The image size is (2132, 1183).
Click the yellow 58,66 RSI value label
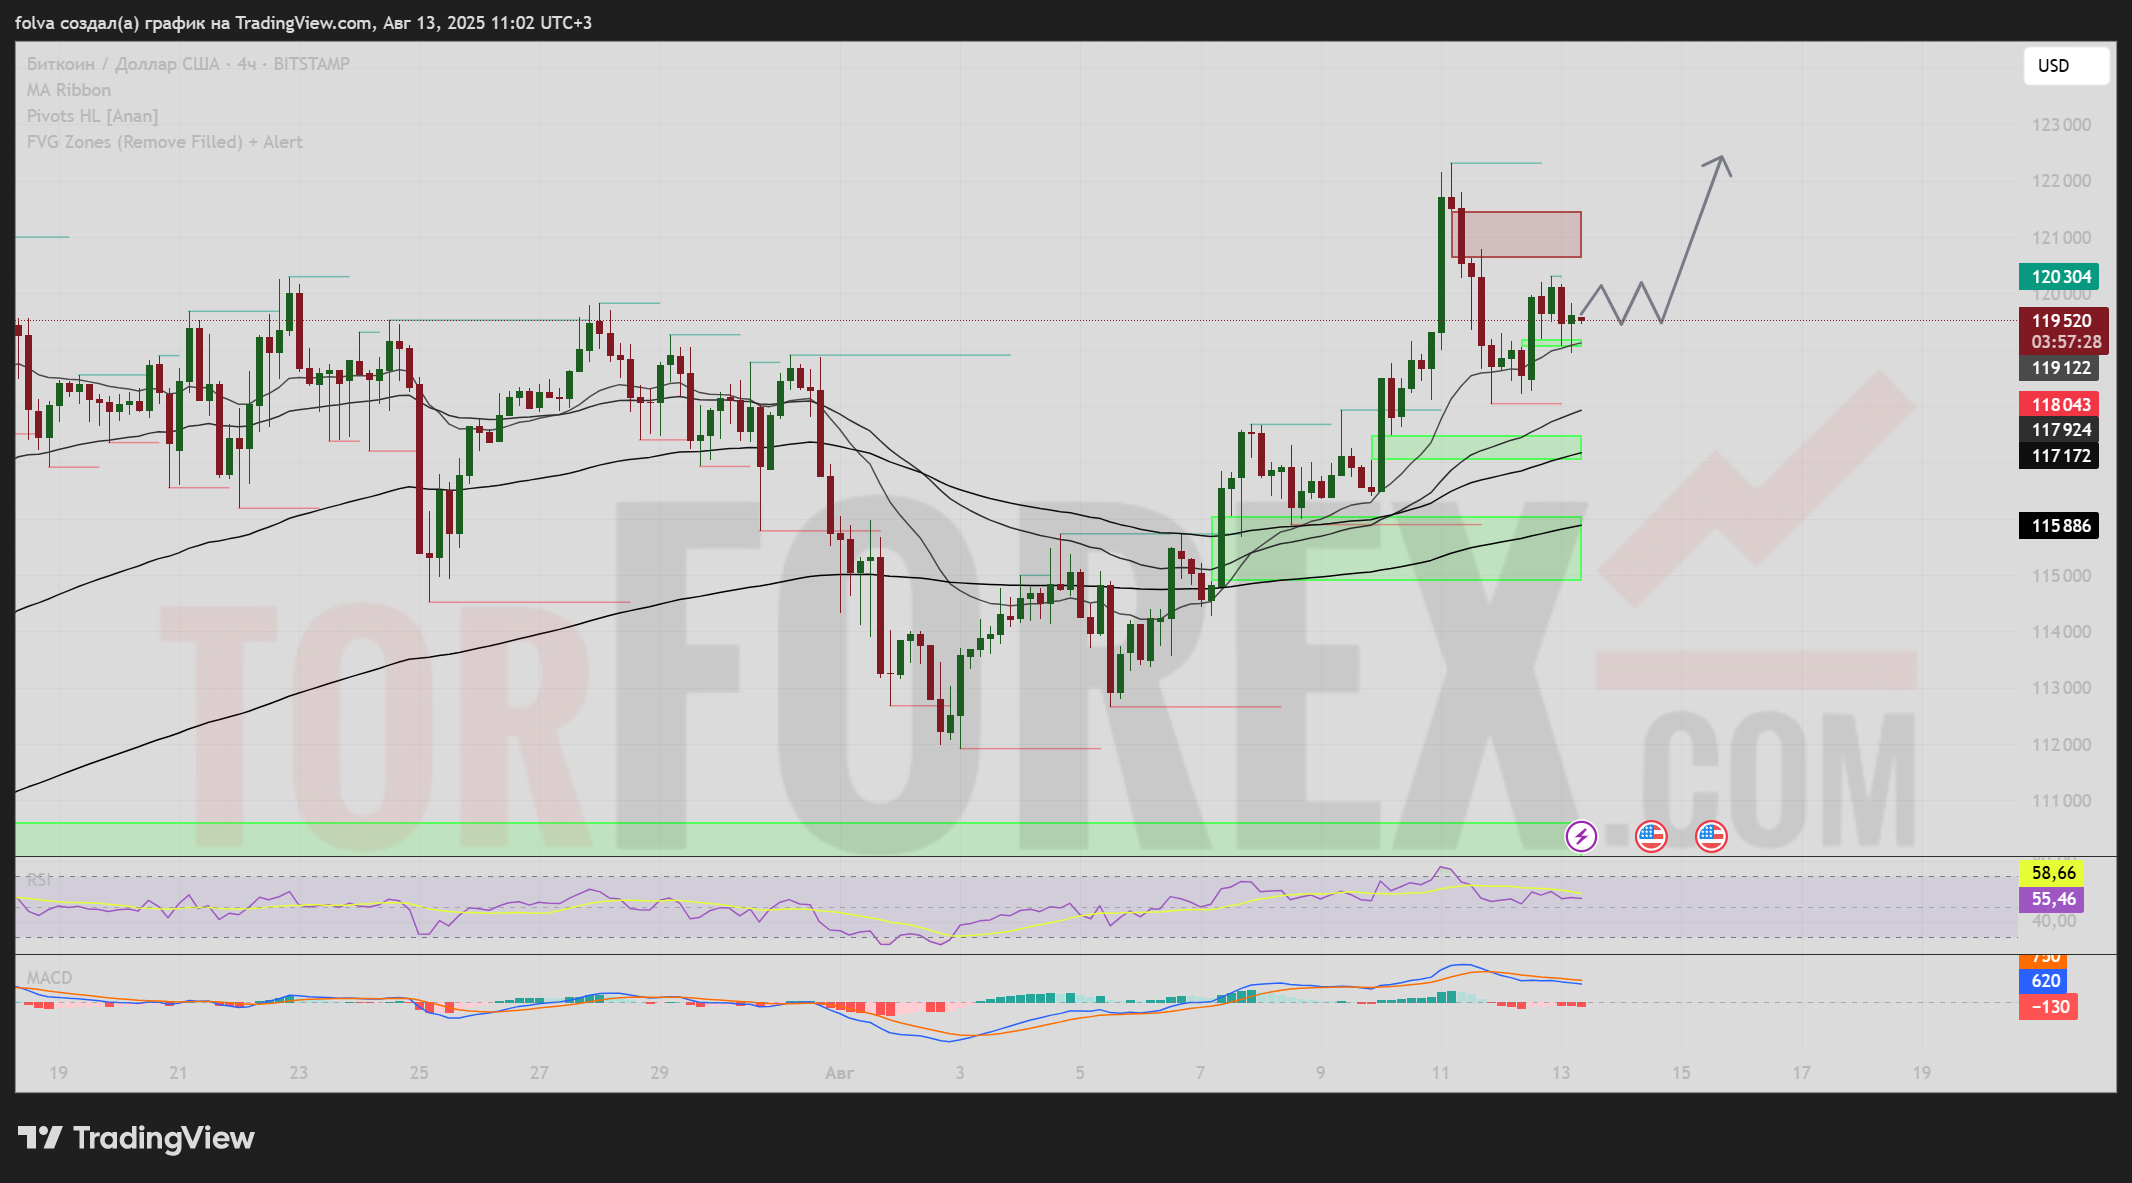tap(2052, 873)
